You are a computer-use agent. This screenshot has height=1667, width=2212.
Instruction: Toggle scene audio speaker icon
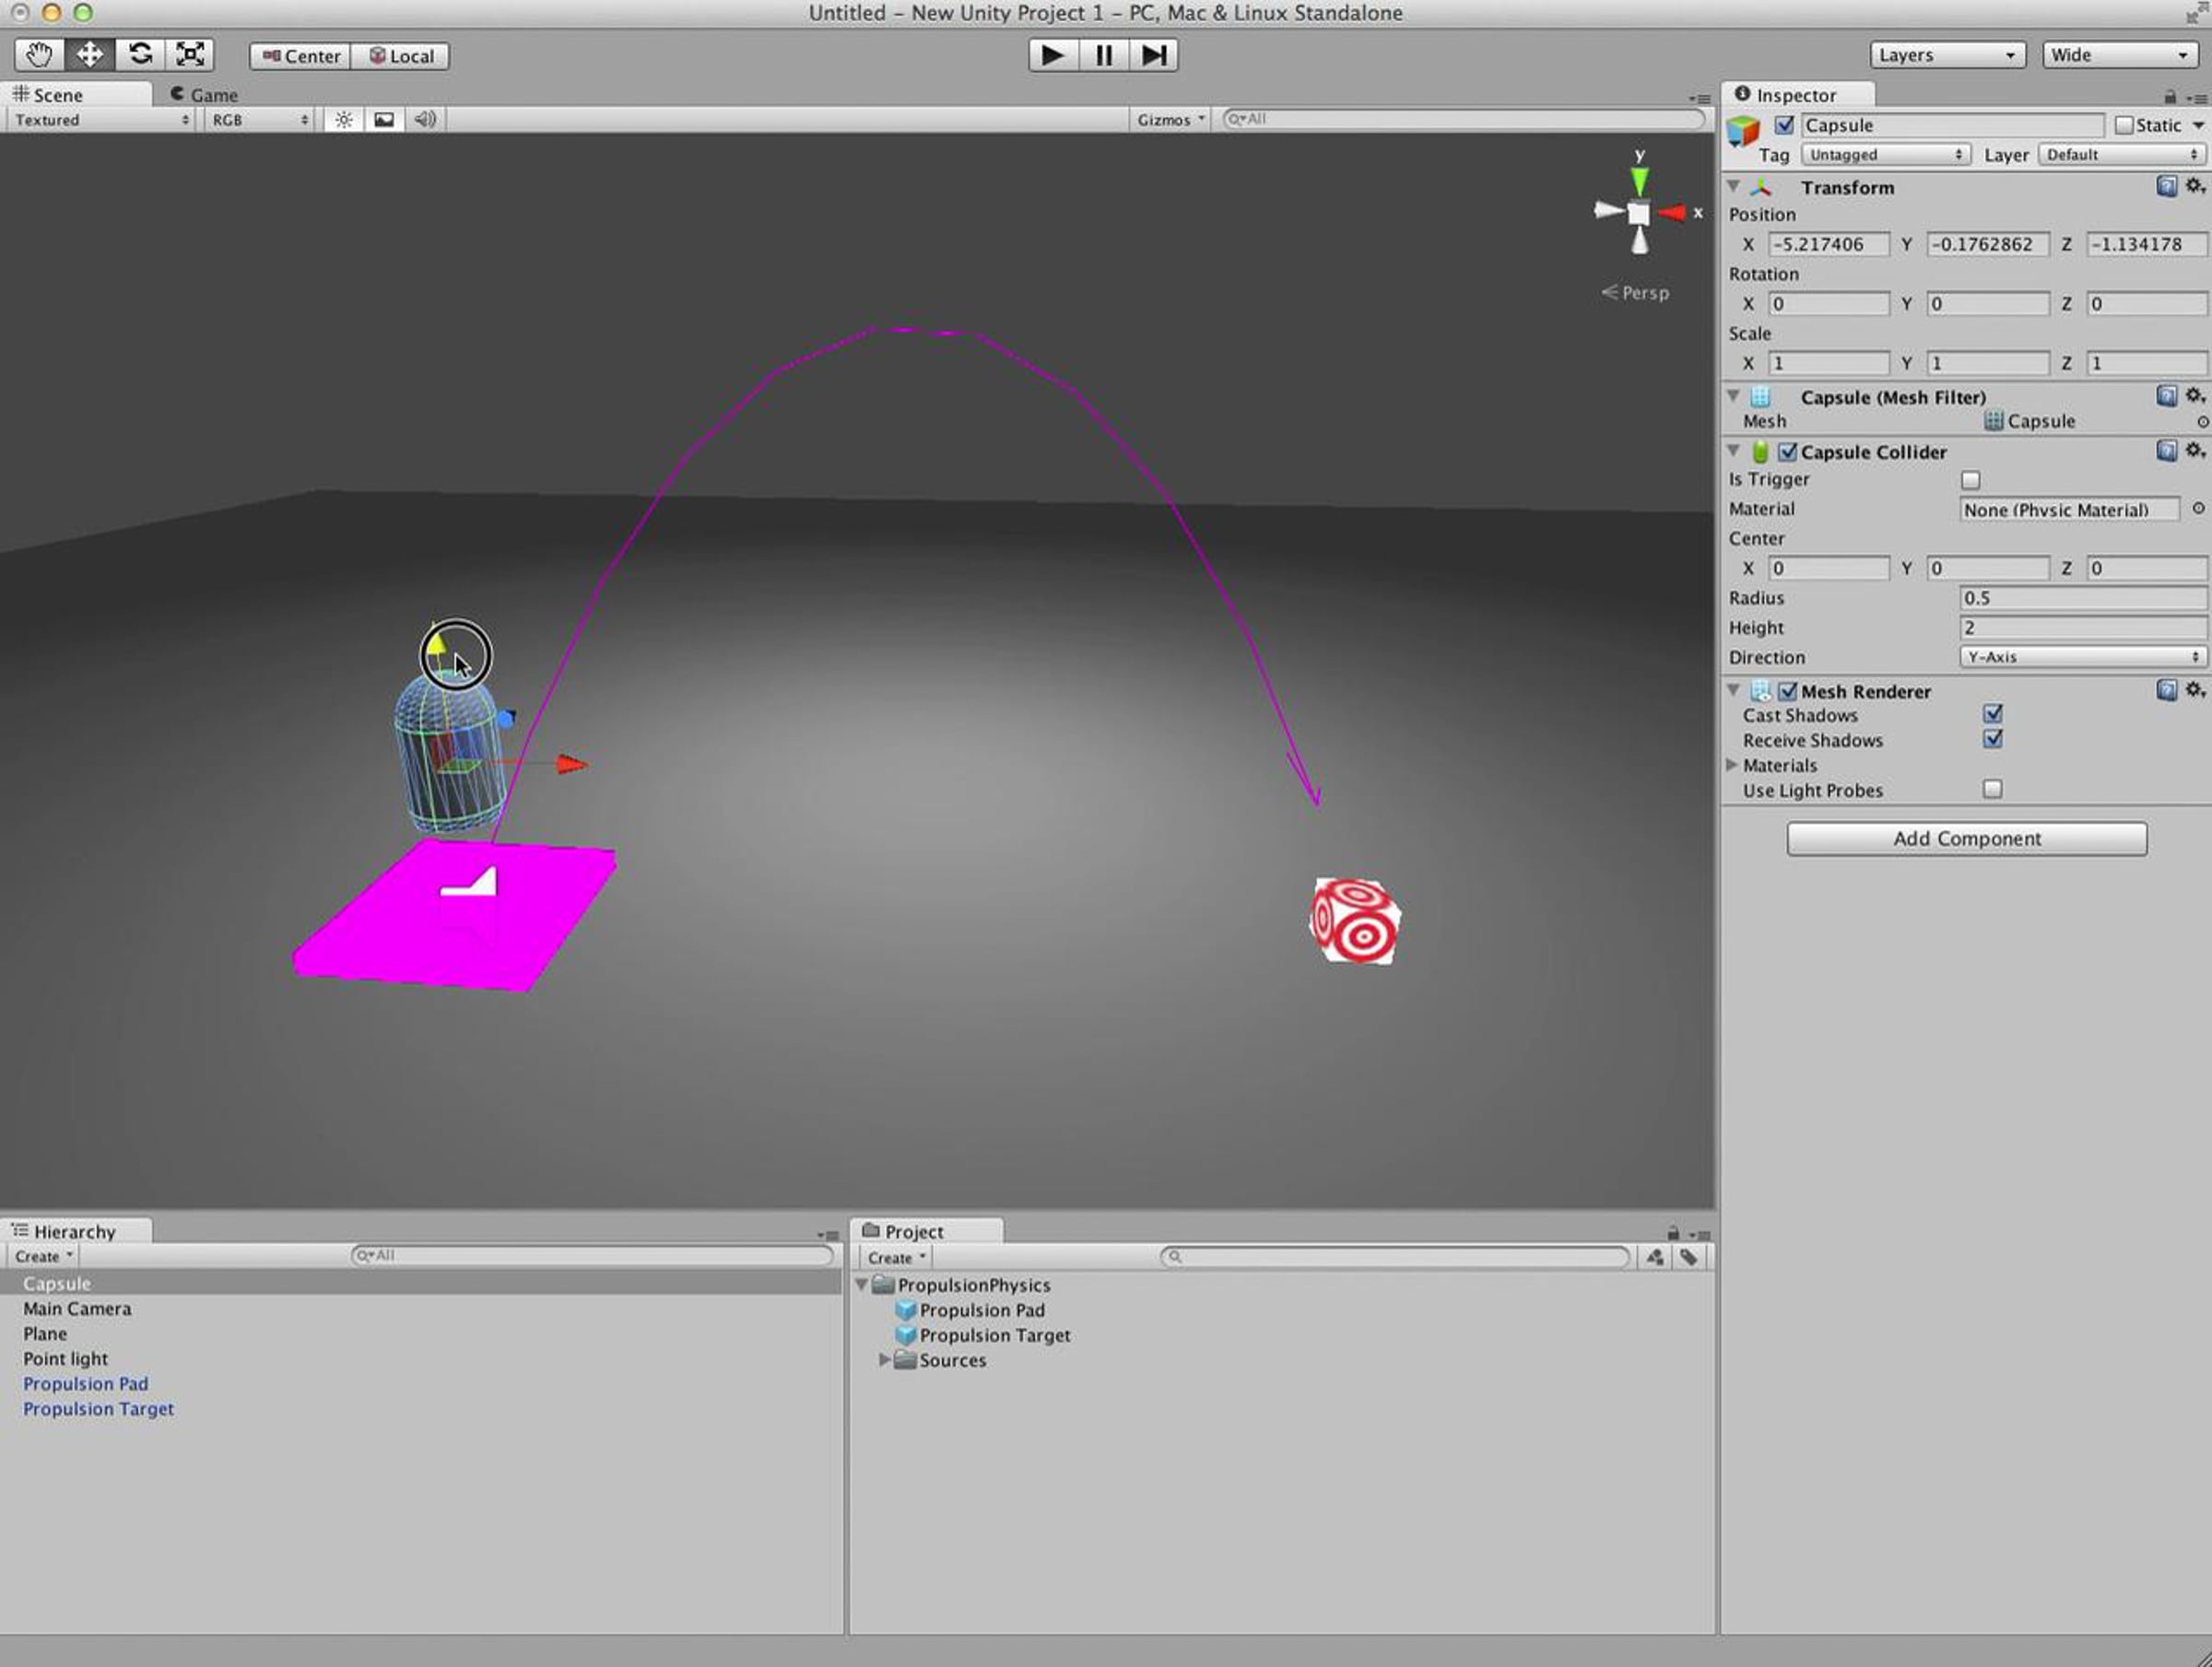[x=425, y=120]
